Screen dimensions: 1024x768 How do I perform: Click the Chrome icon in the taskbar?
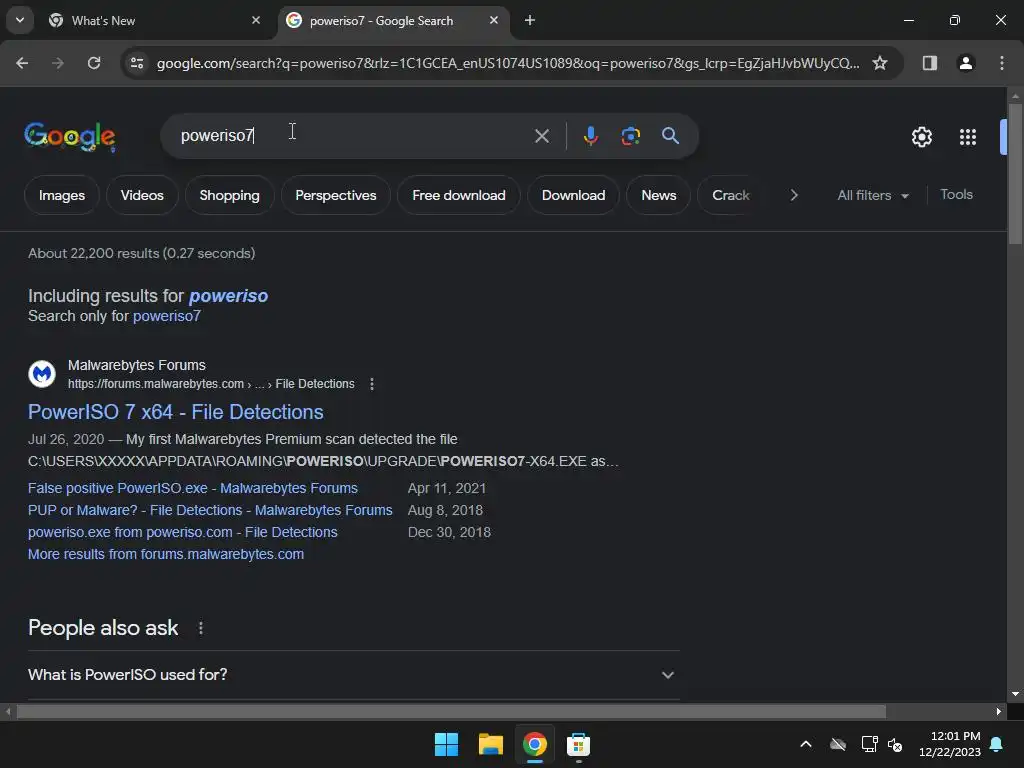[x=534, y=744]
